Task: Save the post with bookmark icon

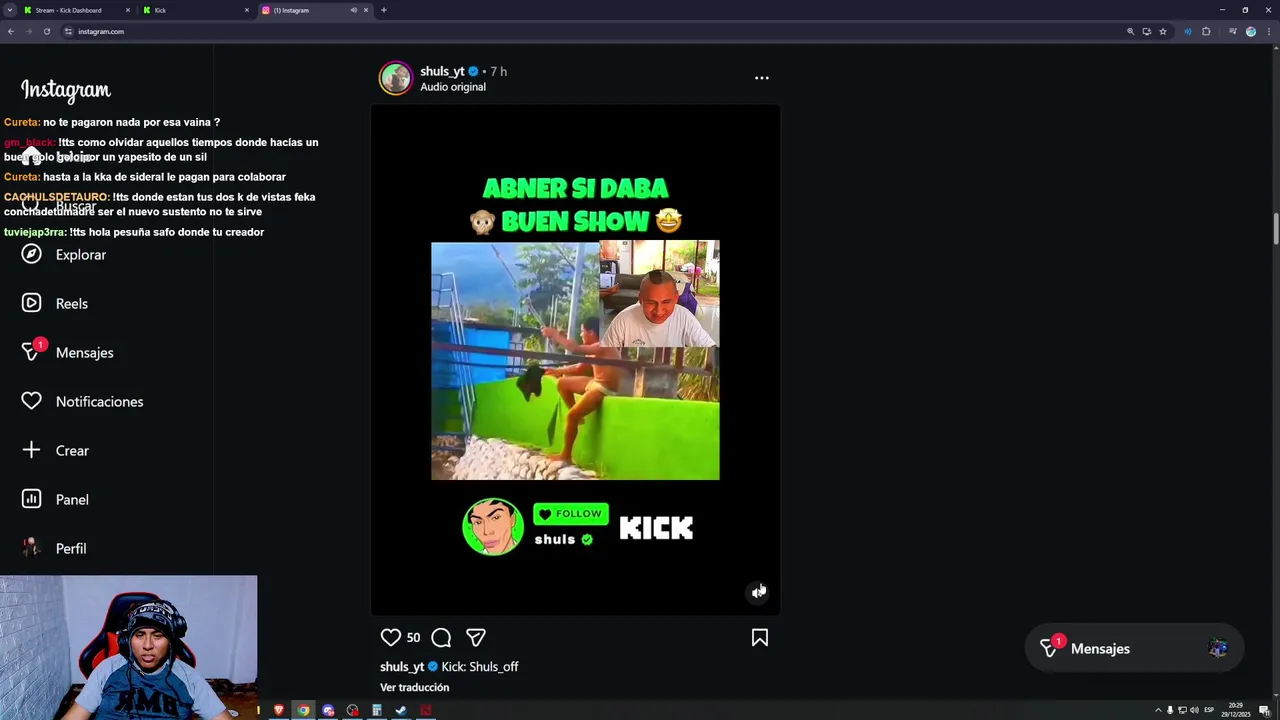Action: [760, 637]
